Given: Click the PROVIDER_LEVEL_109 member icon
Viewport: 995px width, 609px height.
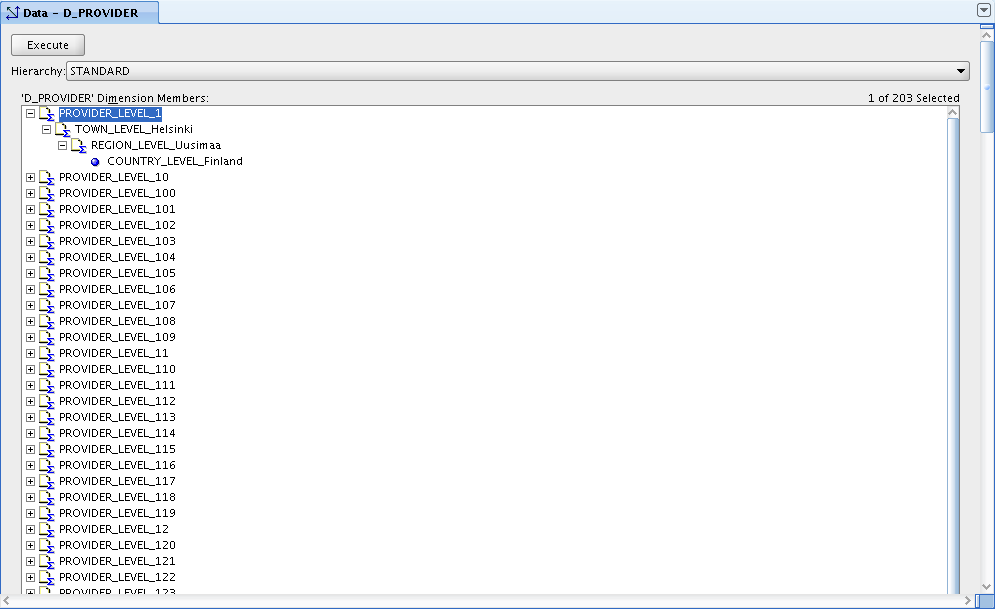Looking at the screenshot, I should click(x=47, y=337).
